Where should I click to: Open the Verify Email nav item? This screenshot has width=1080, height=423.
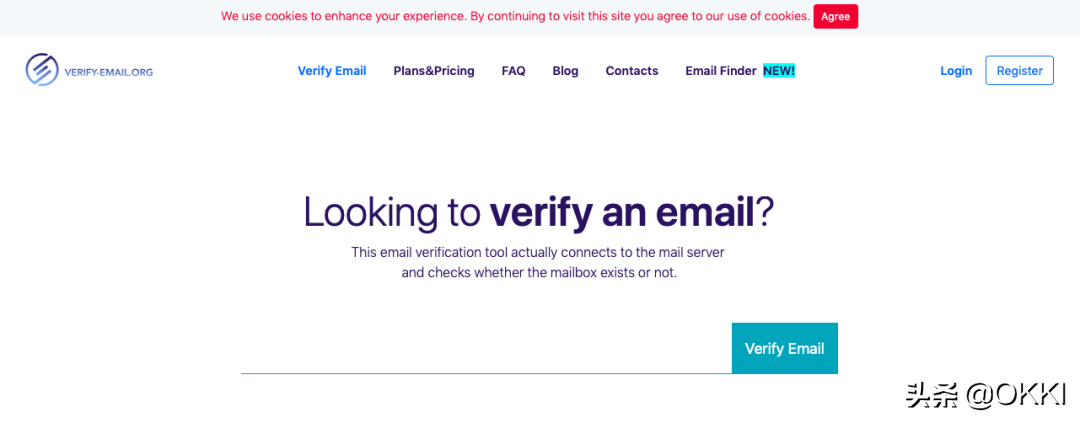pyautogui.click(x=332, y=70)
